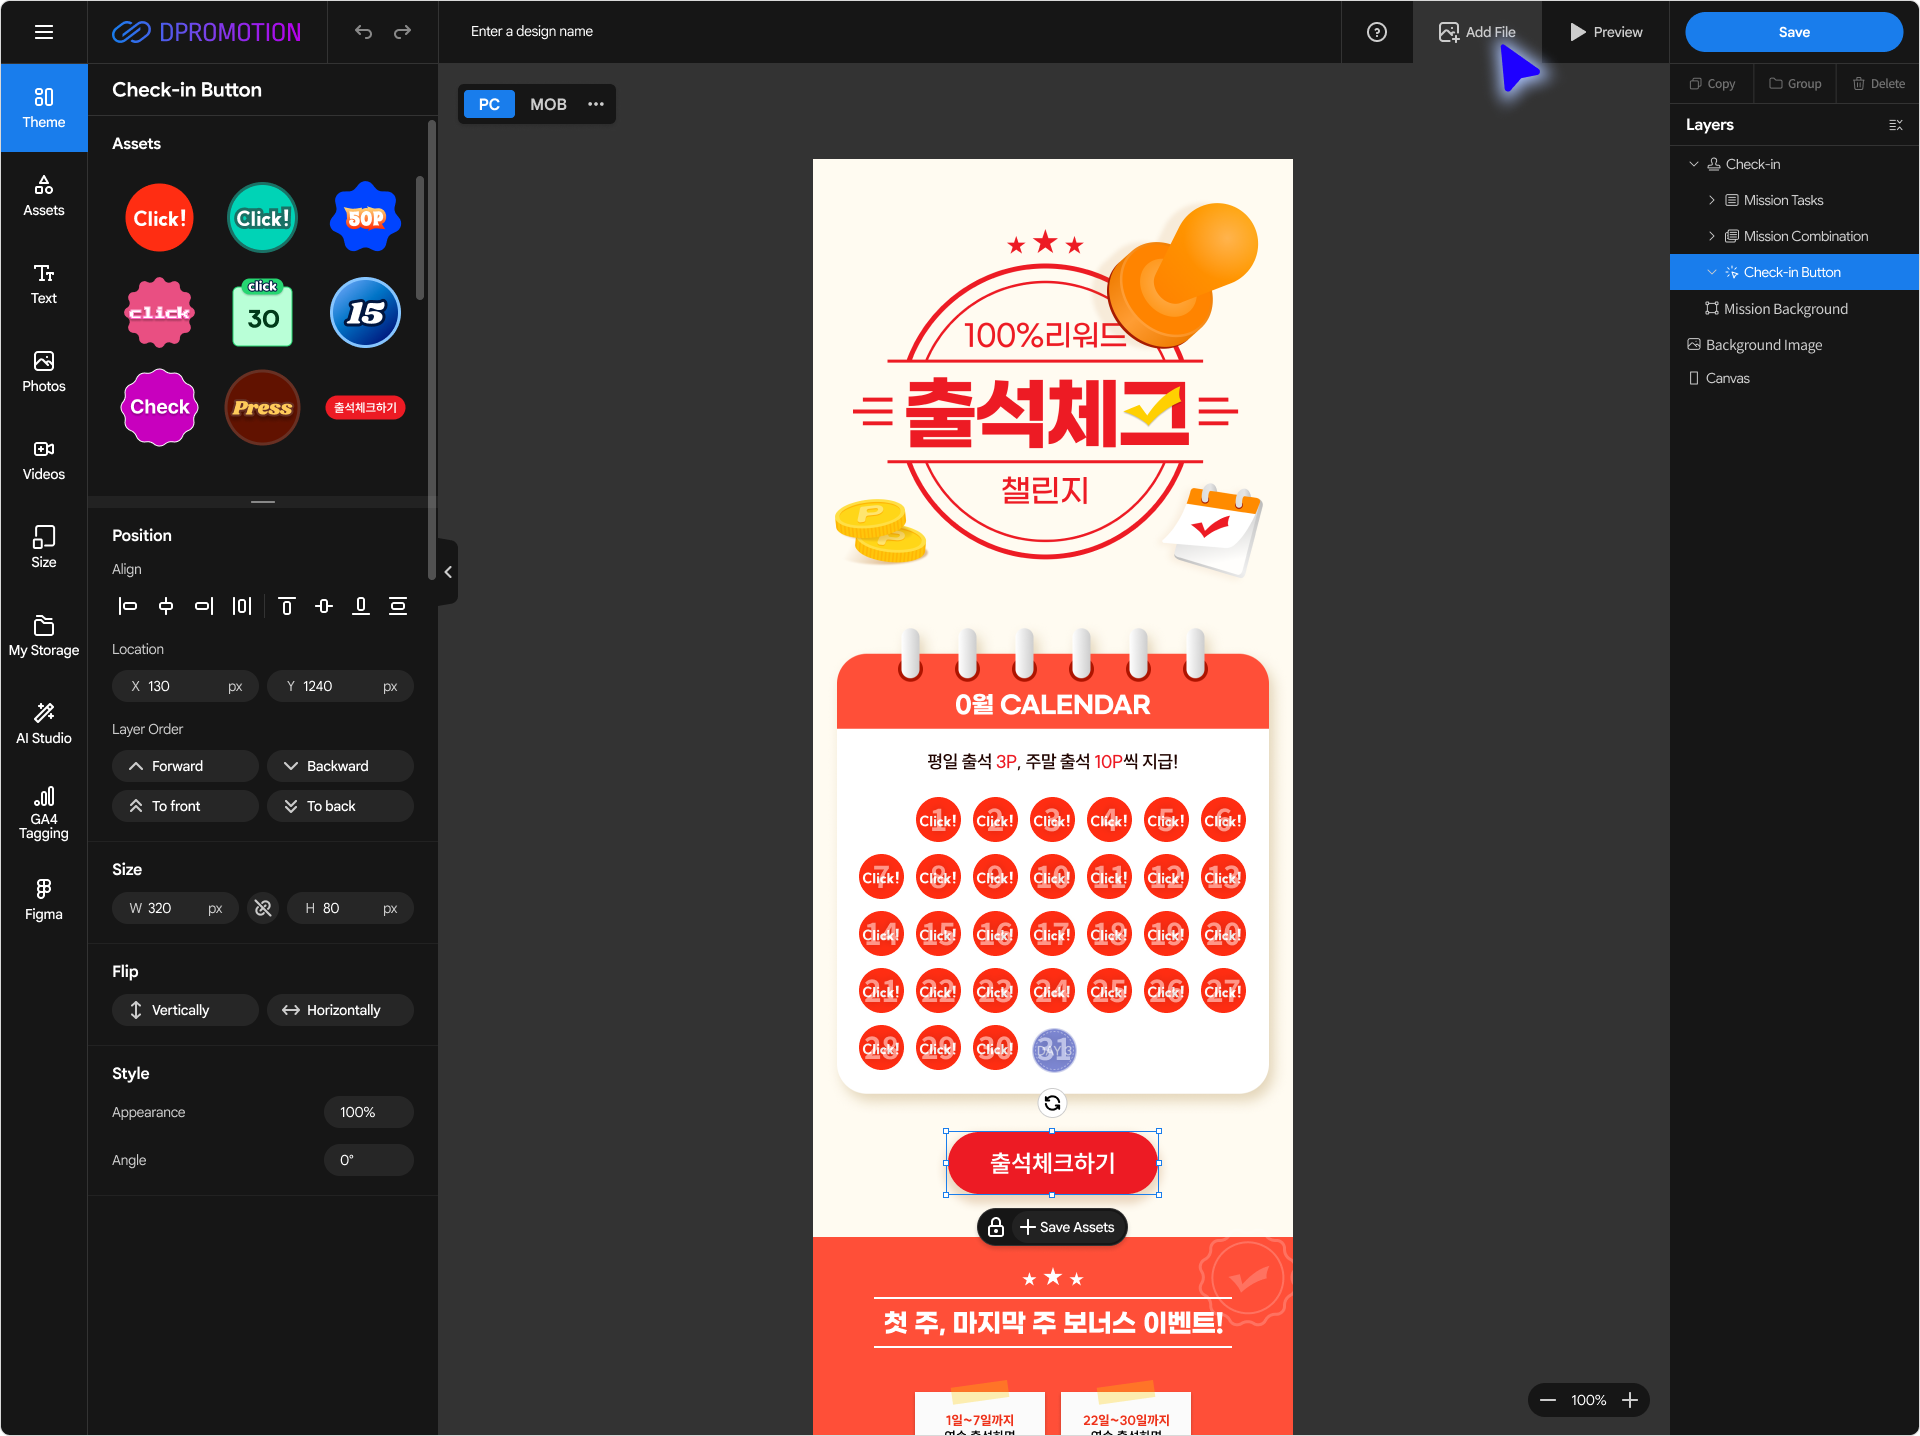Flip selection Horizontally
Viewport: 1920px width, 1436px height.
[340, 1010]
